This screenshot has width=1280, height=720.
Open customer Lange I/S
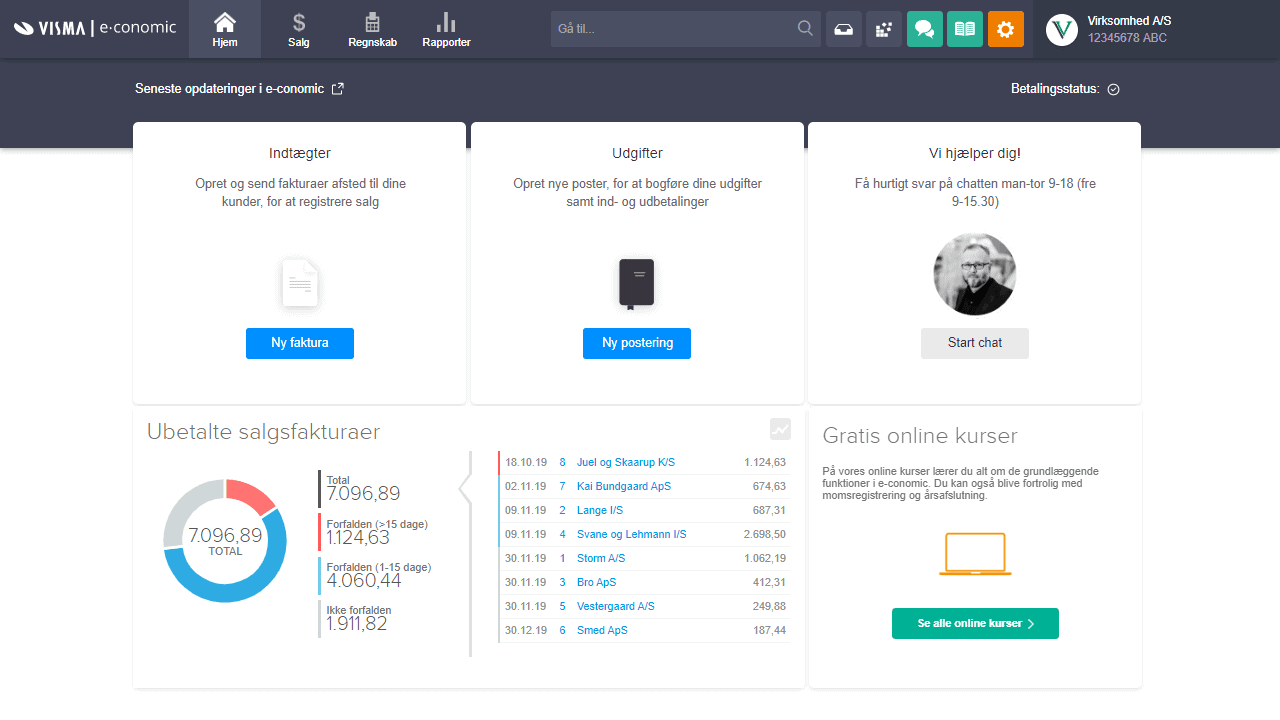click(x=600, y=510)
